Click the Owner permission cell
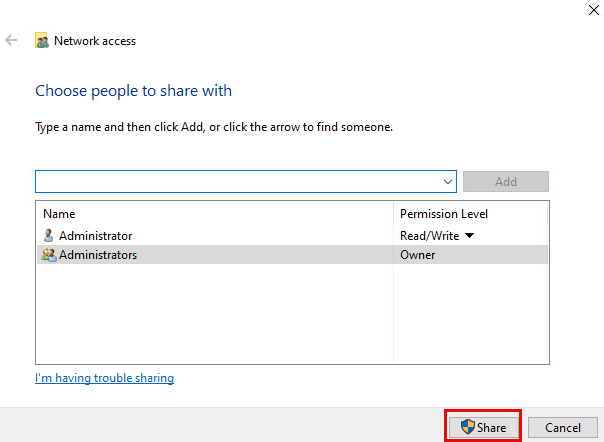The width and height of the screenshot is (604, 442). (x=418, y=255)
